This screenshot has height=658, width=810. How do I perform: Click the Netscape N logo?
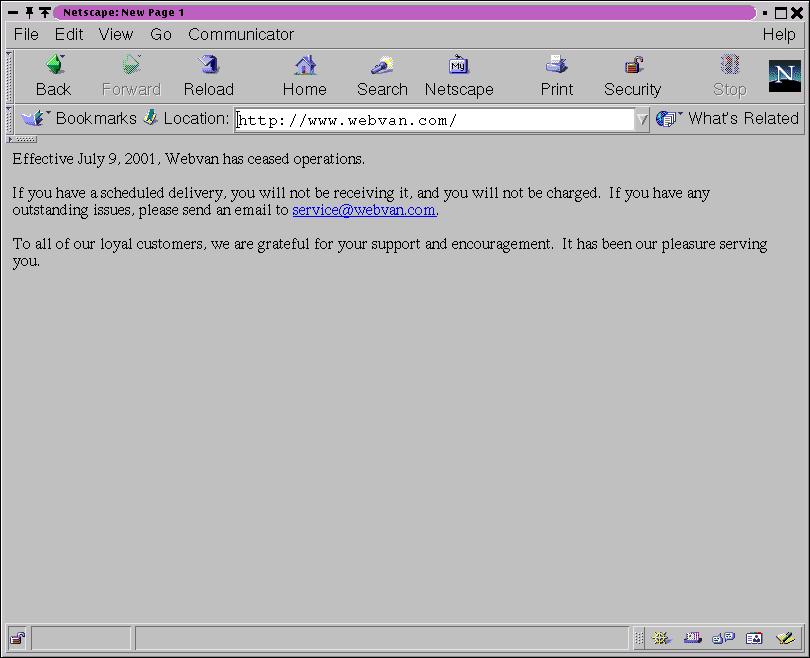pyautogui.click(x=784, y=76)
